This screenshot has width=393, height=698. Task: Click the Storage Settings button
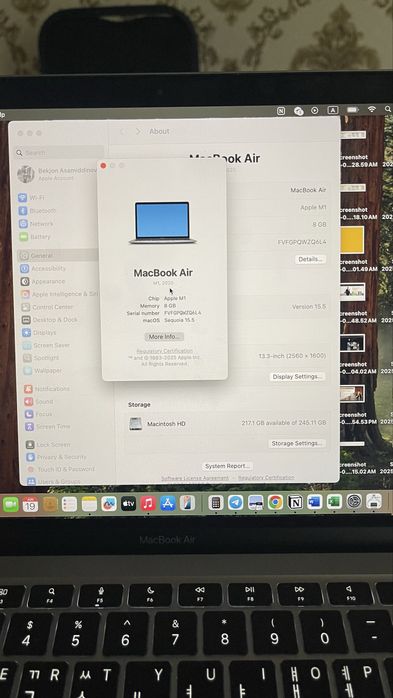coord(296,443)
